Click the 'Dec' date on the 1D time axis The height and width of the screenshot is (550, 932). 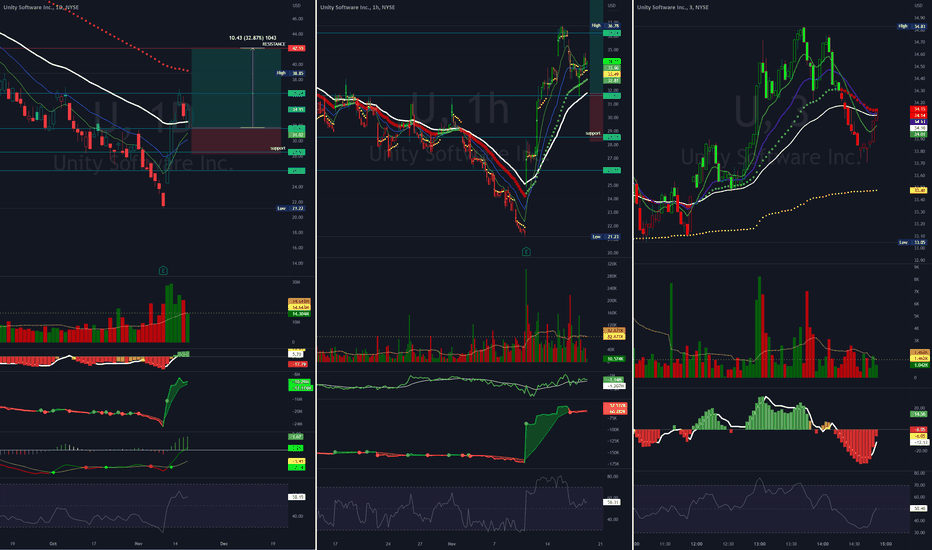[x=224, y=543]
